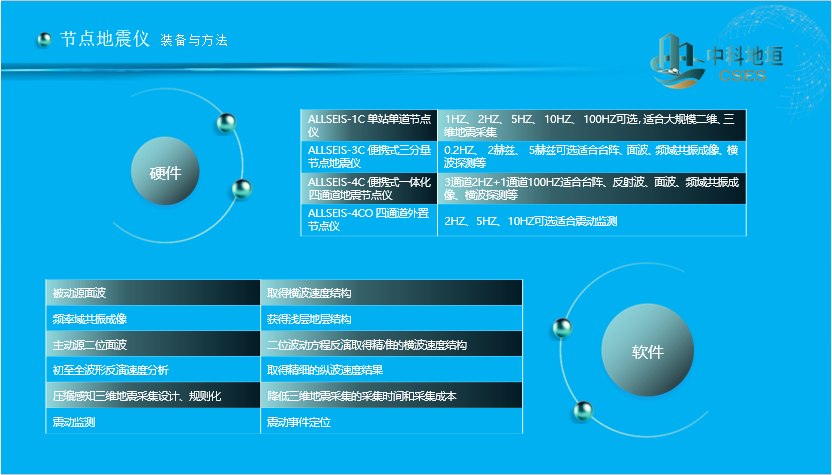
Task: Click the lower small sphere orbiting 软件
Action: pos(583,410)
